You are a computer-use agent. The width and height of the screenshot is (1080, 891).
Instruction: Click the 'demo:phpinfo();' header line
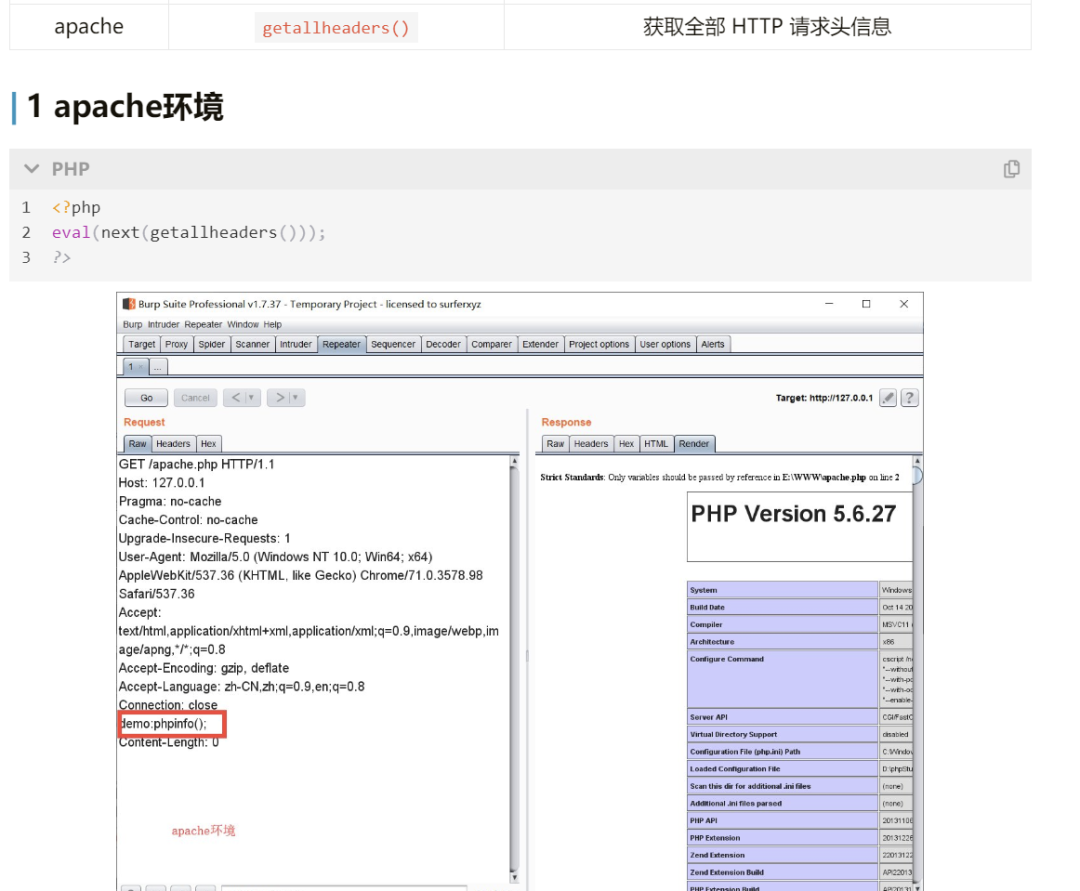click(163, 724)
